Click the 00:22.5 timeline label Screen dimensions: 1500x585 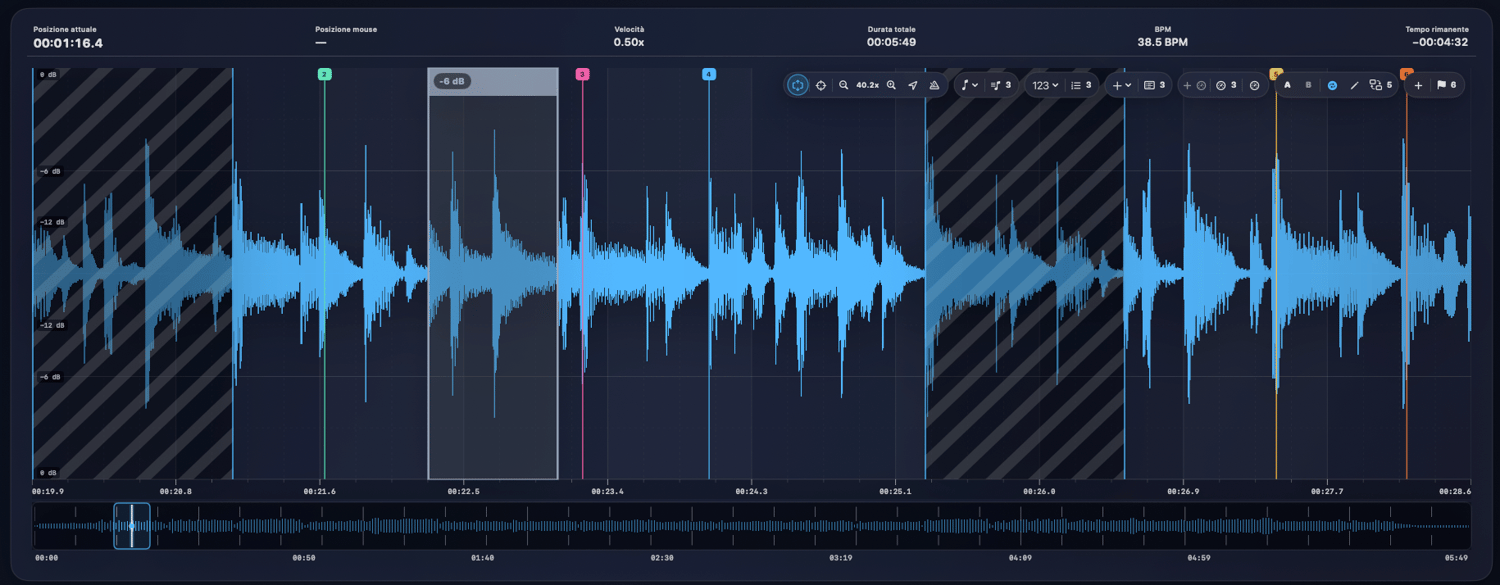point(463,491)
